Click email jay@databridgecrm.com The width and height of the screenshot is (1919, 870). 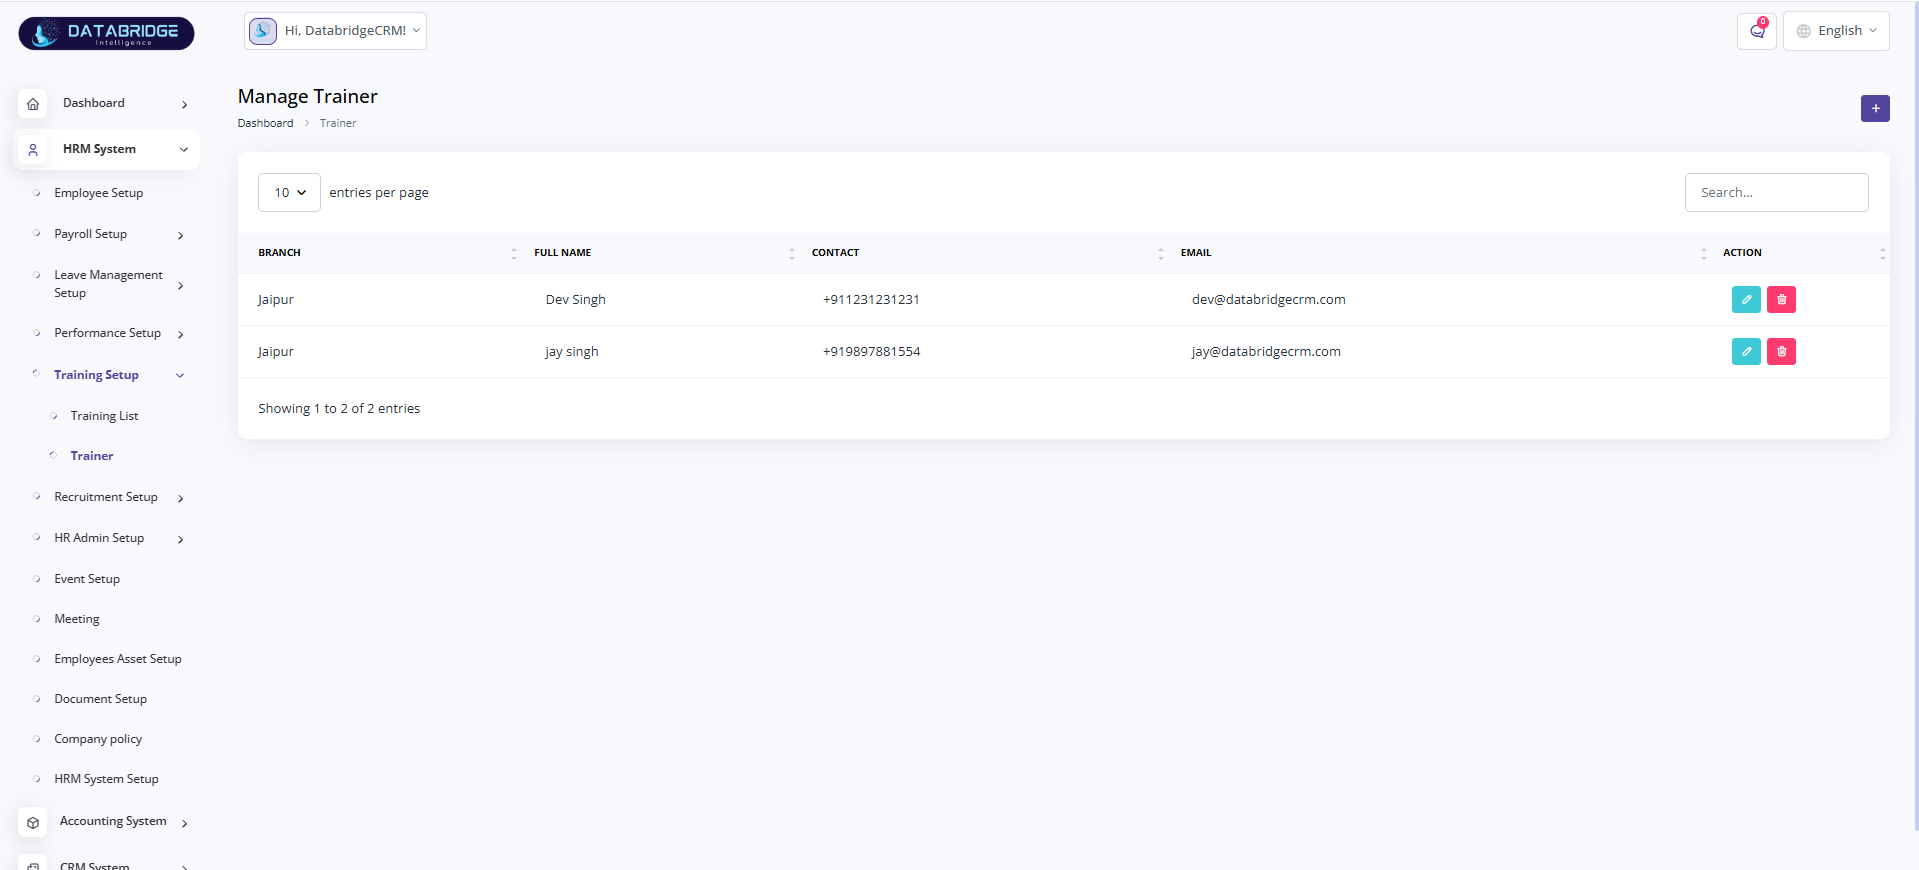[x=1266, y=351]
